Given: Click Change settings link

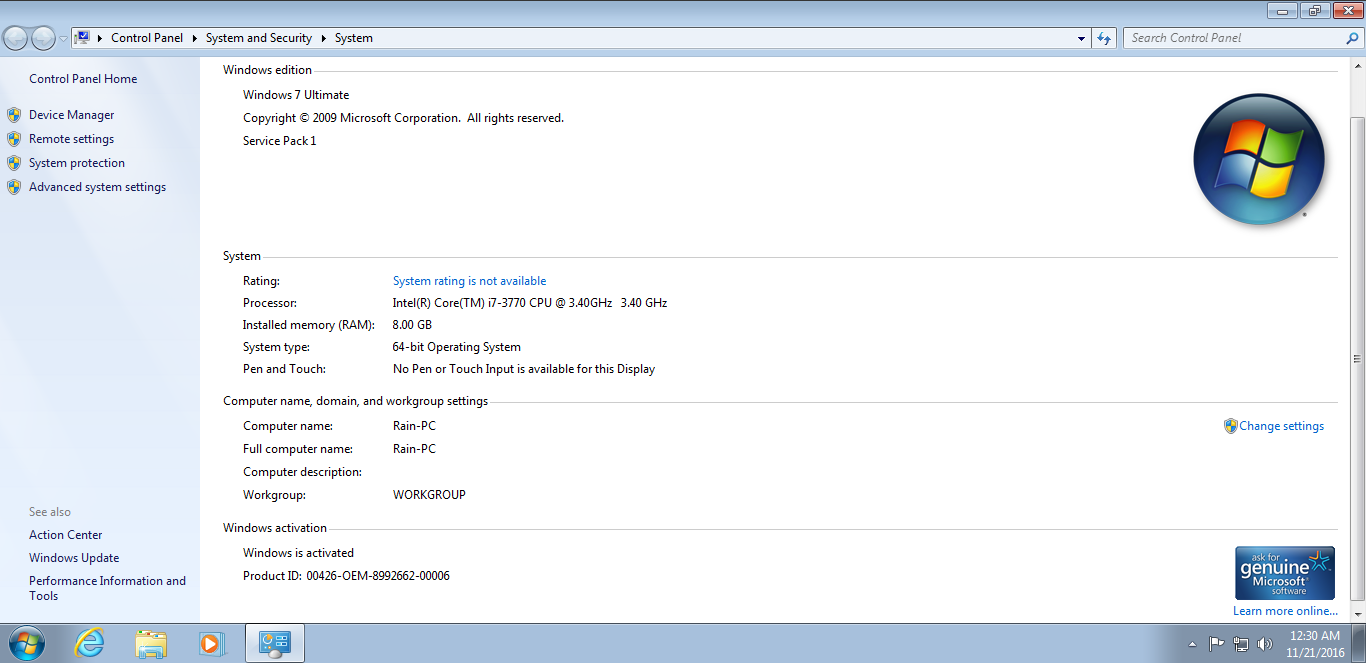Looking at the screenshot, I should point(1281,426).
